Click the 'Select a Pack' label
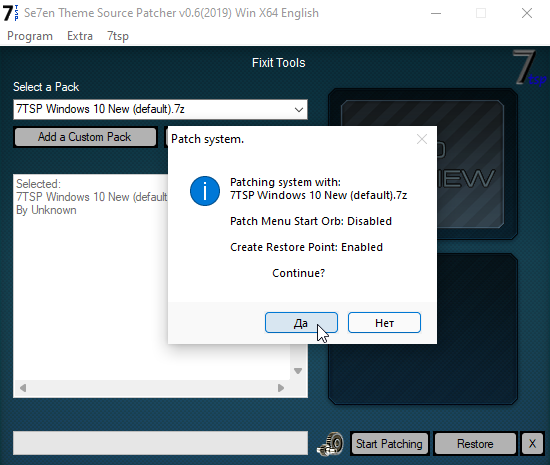The width and height of the screenshot is (550, 465). click(x=46, y=87)
